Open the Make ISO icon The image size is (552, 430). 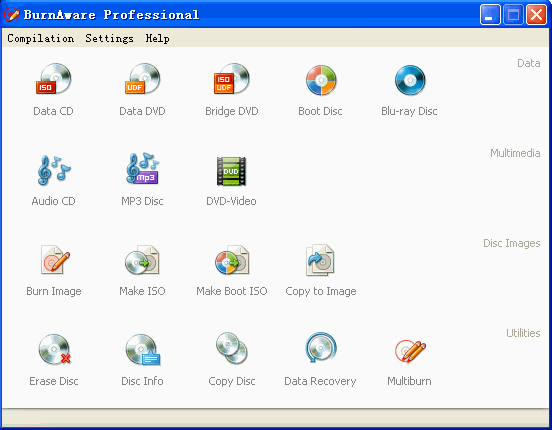pyautogui.click(x=143, y=260)
